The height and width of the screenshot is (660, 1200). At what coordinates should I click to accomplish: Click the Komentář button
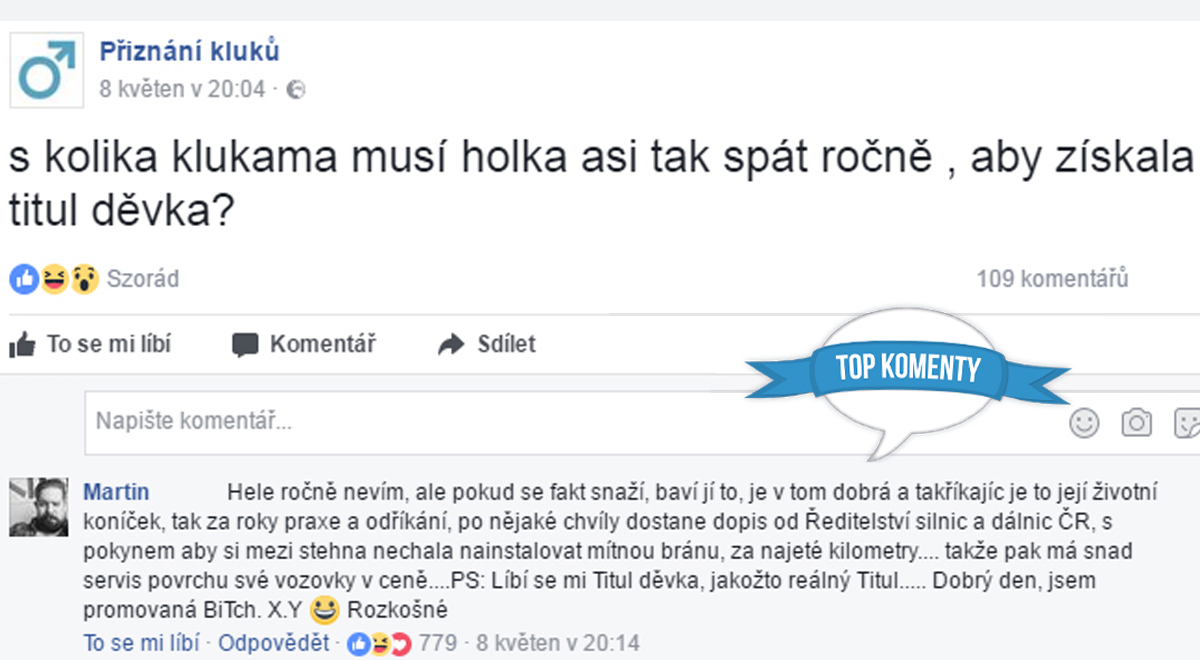click(x=304, y=345)
